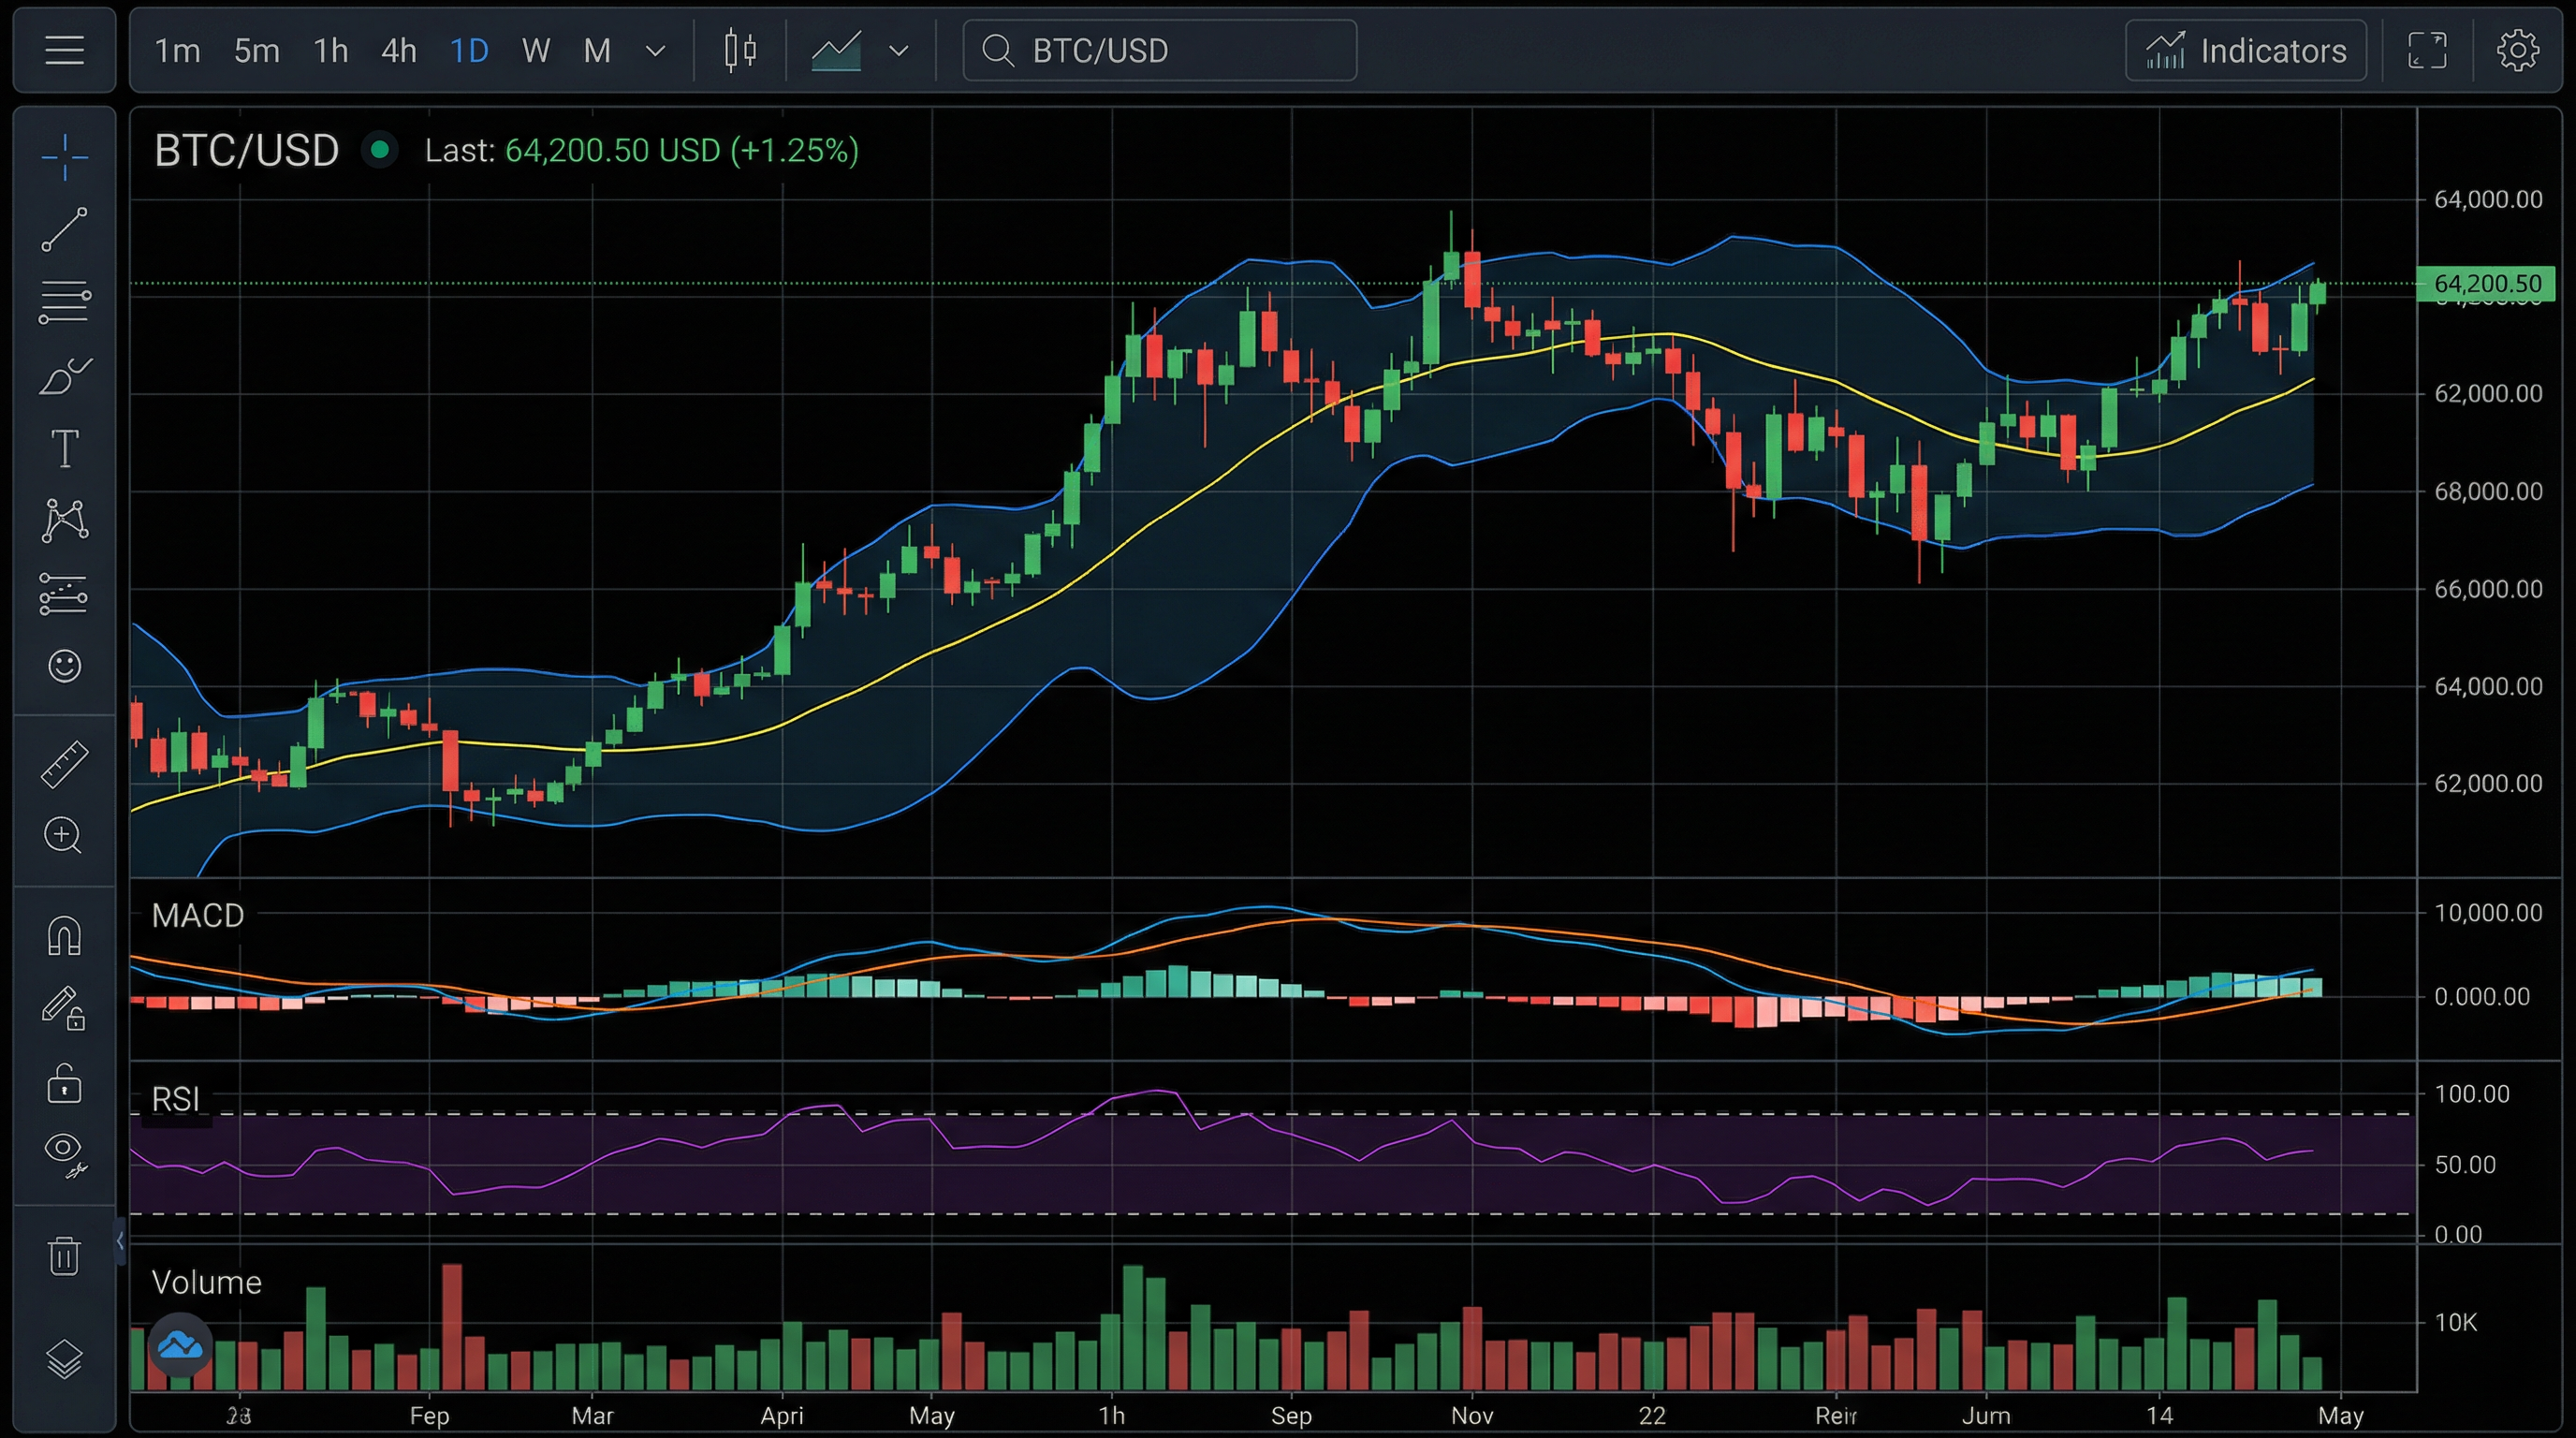Click the fullscreen mode button
Viewport: 2576px width, 1438px height.
pyautogui.click(x=2427, y=50)
